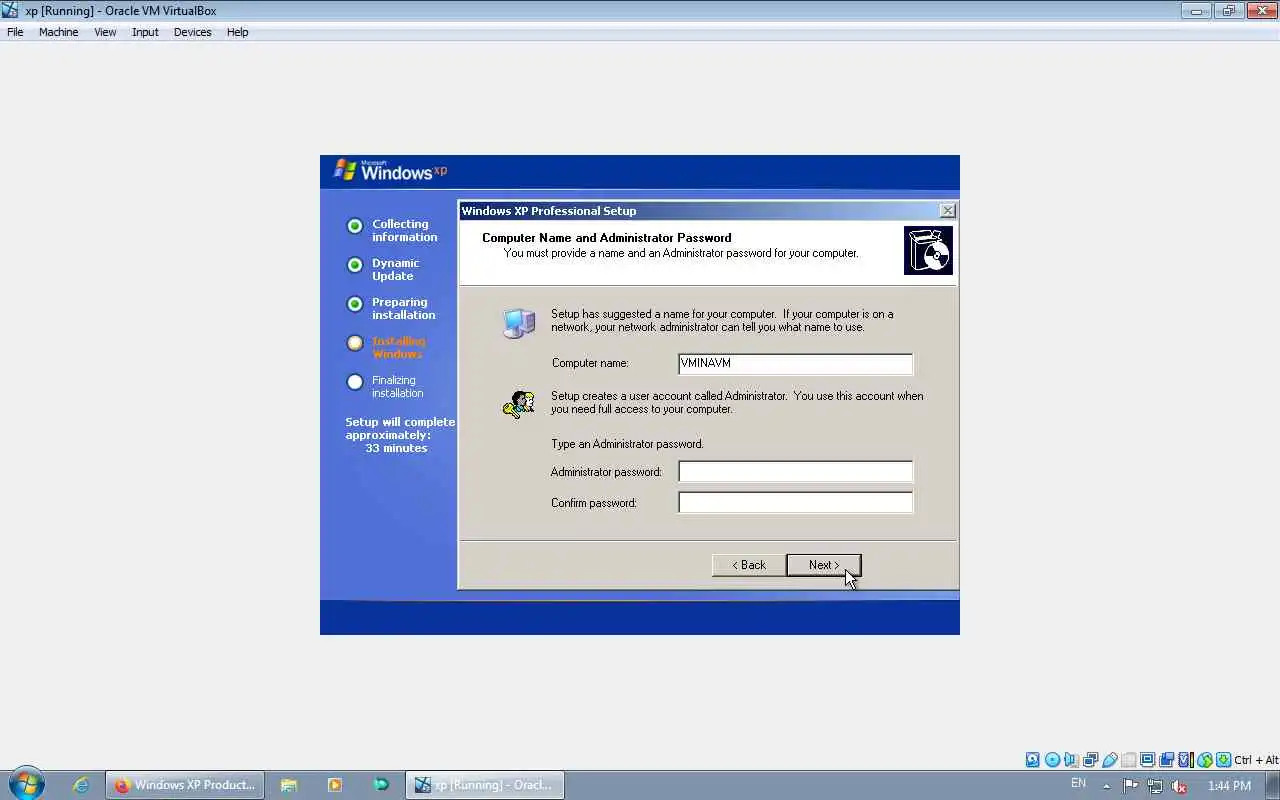The height and width of the screenshot is (800, 1280).
Task: Click the virtualization V status icon
Action: click(1185, 760)
